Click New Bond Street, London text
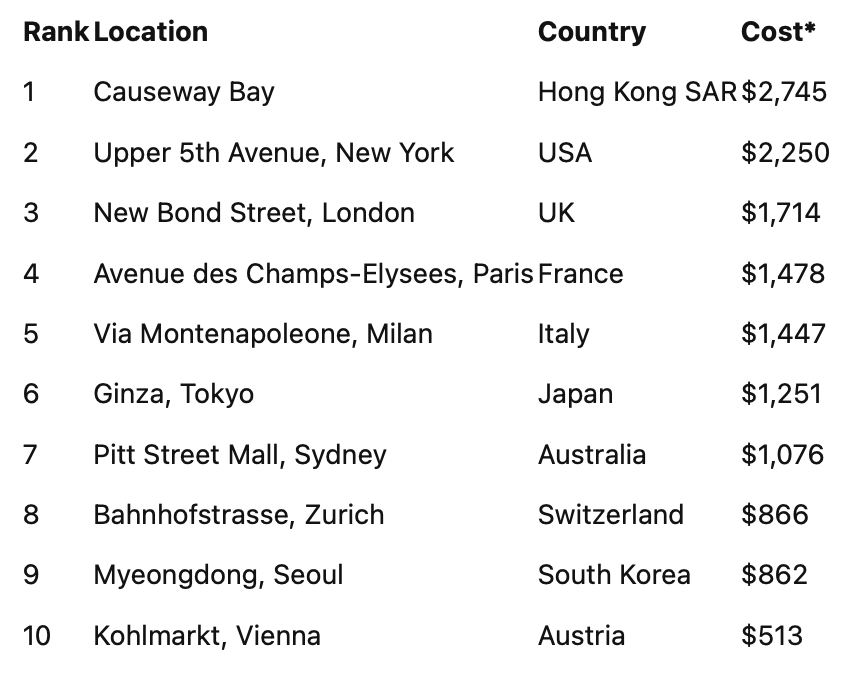This screenshot has width=850, height=676. [x=254, y=213]
